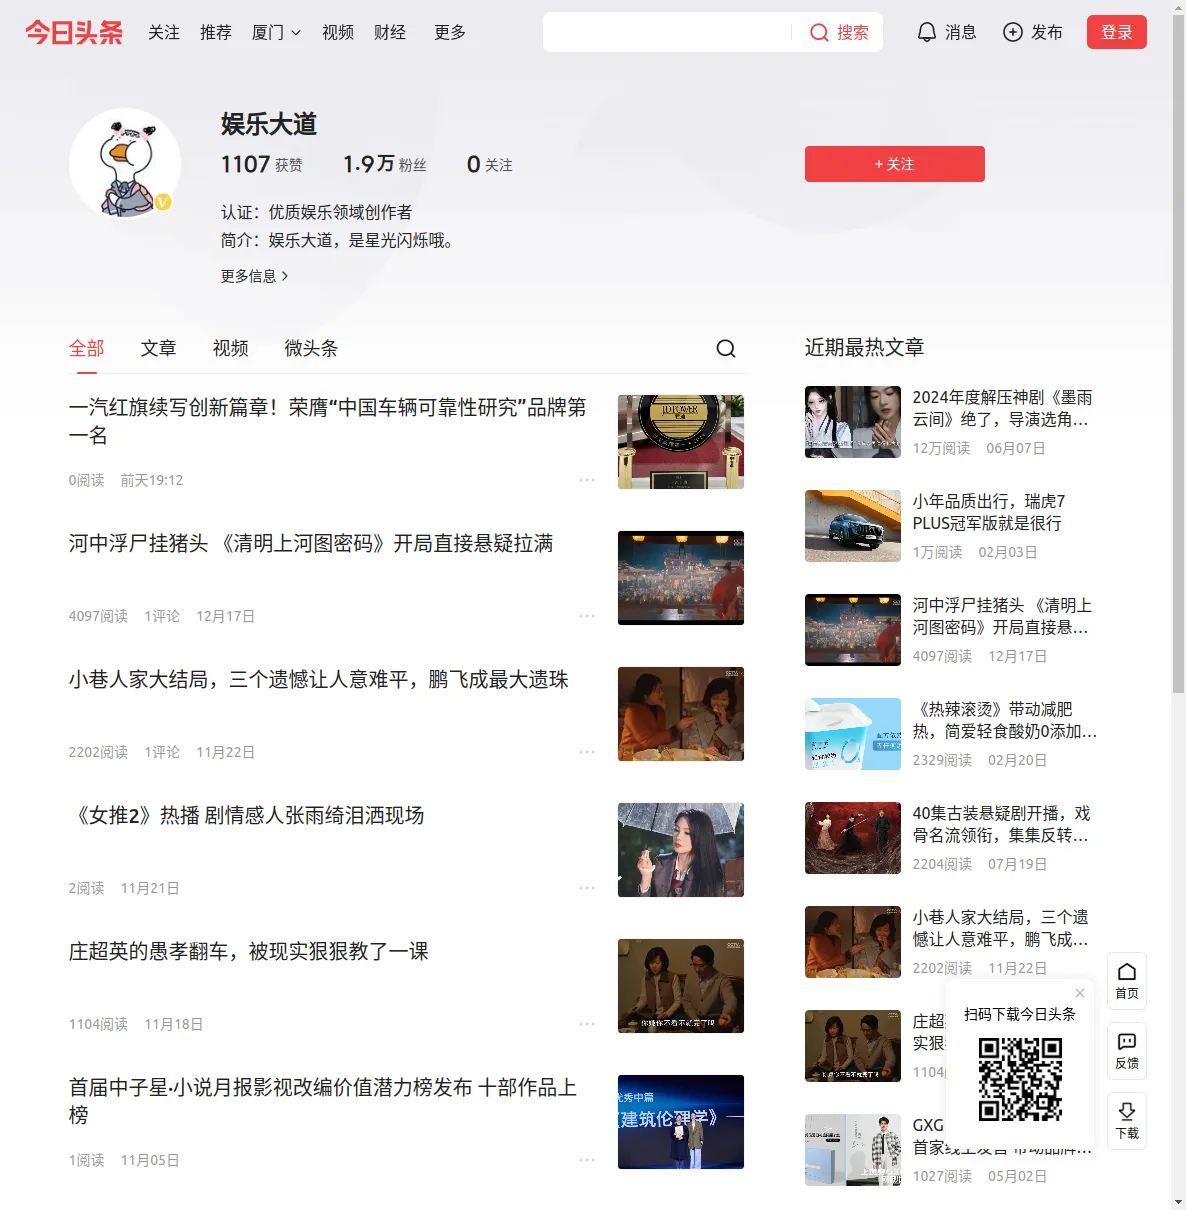Open more options for 中子星 article
1186x1210 pixels.
point(587,1160)
